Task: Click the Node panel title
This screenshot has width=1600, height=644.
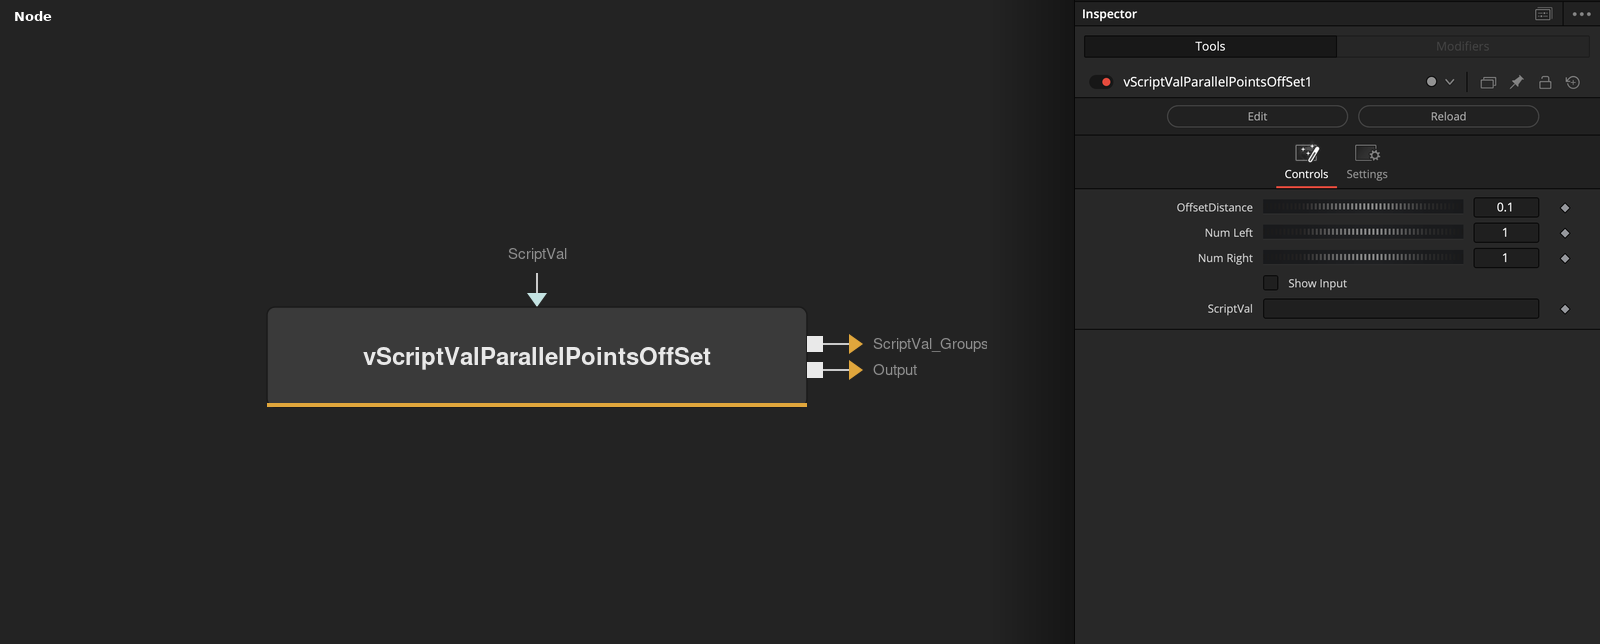Action: 33,16
